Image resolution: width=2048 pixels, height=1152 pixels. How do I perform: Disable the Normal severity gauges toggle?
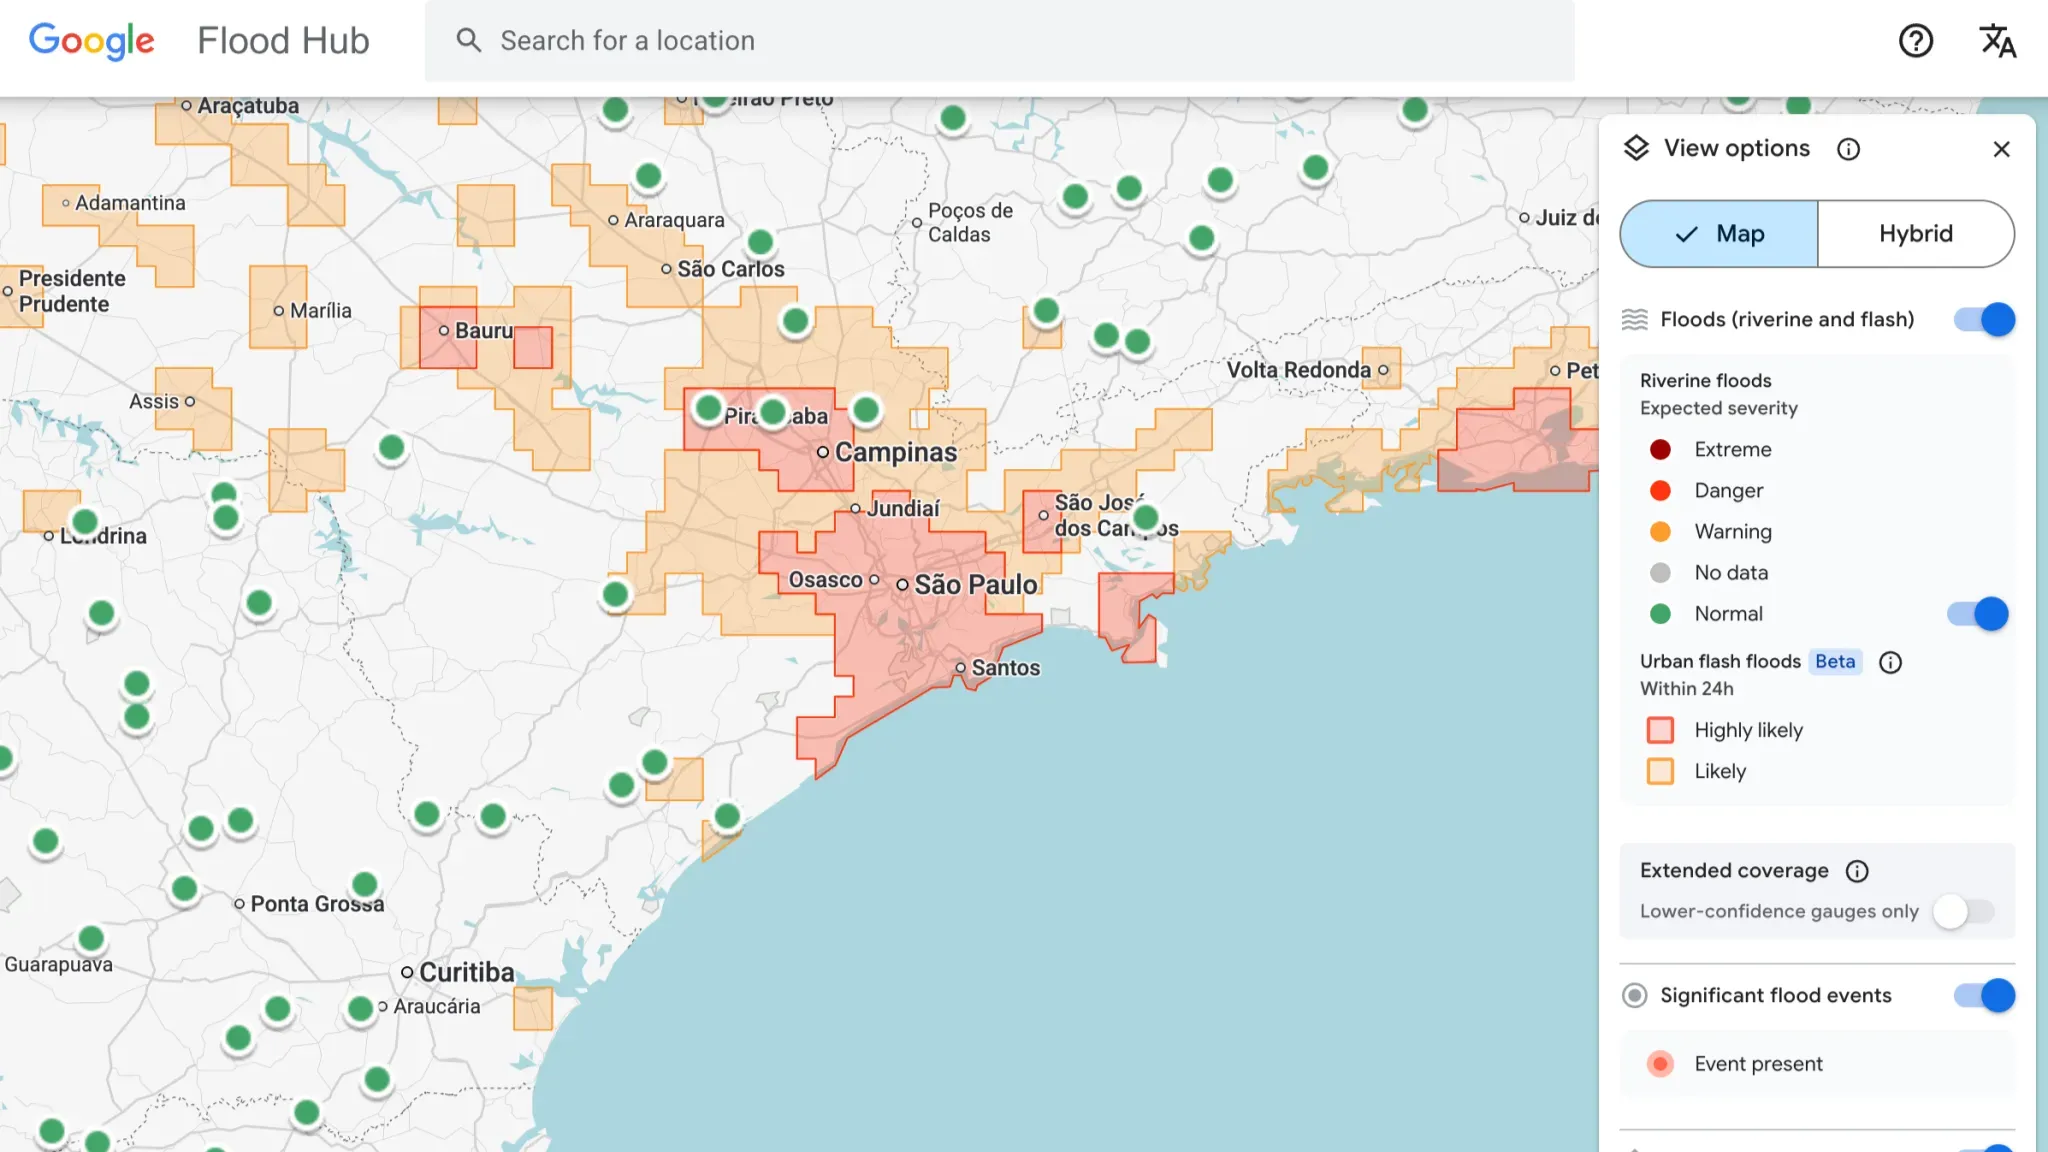pyautogui.click(x=1977, y=614)
